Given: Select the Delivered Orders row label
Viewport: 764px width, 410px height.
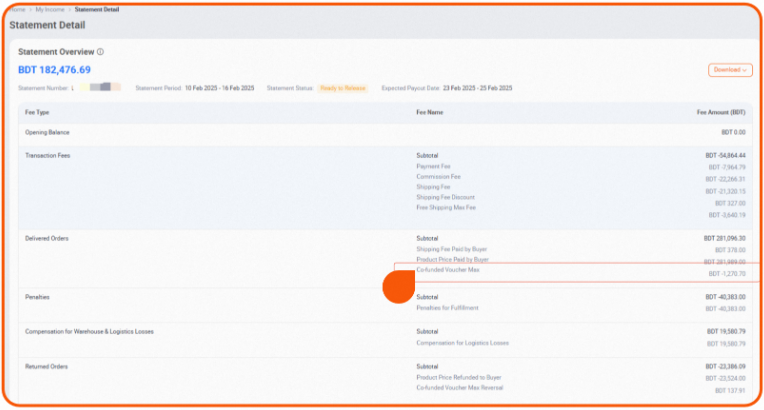Looking at the screenshot, I should point(46,239).
